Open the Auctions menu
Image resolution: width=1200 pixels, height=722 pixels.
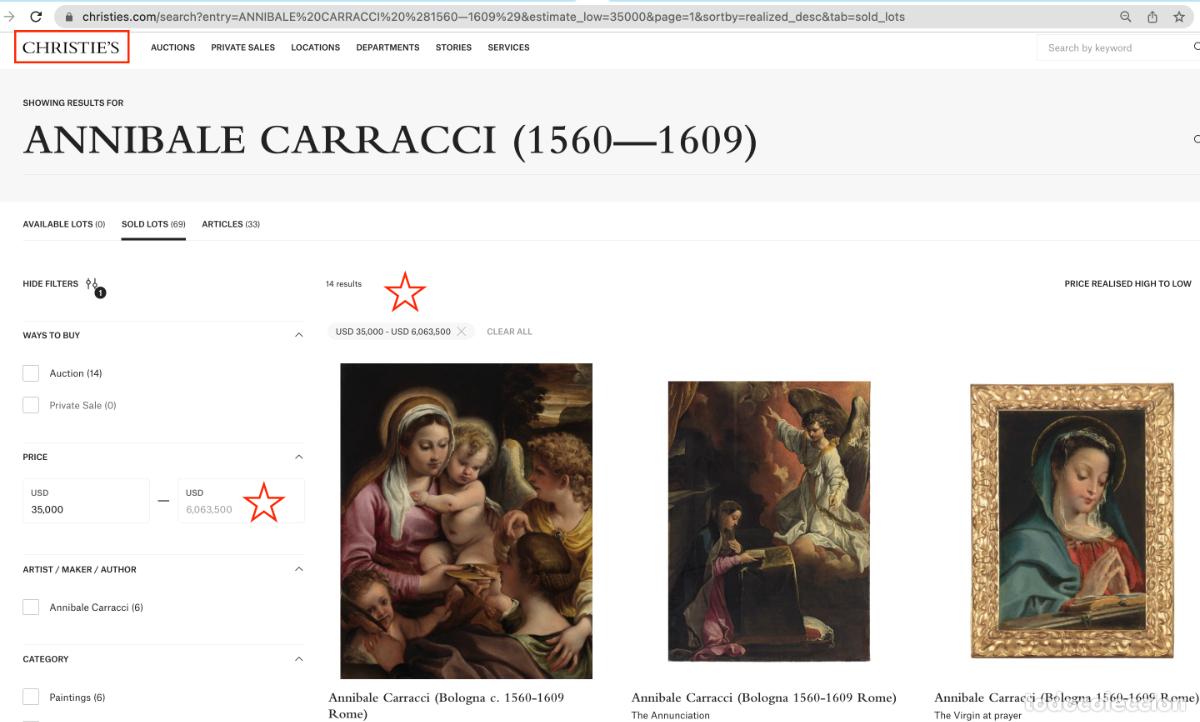173,47
